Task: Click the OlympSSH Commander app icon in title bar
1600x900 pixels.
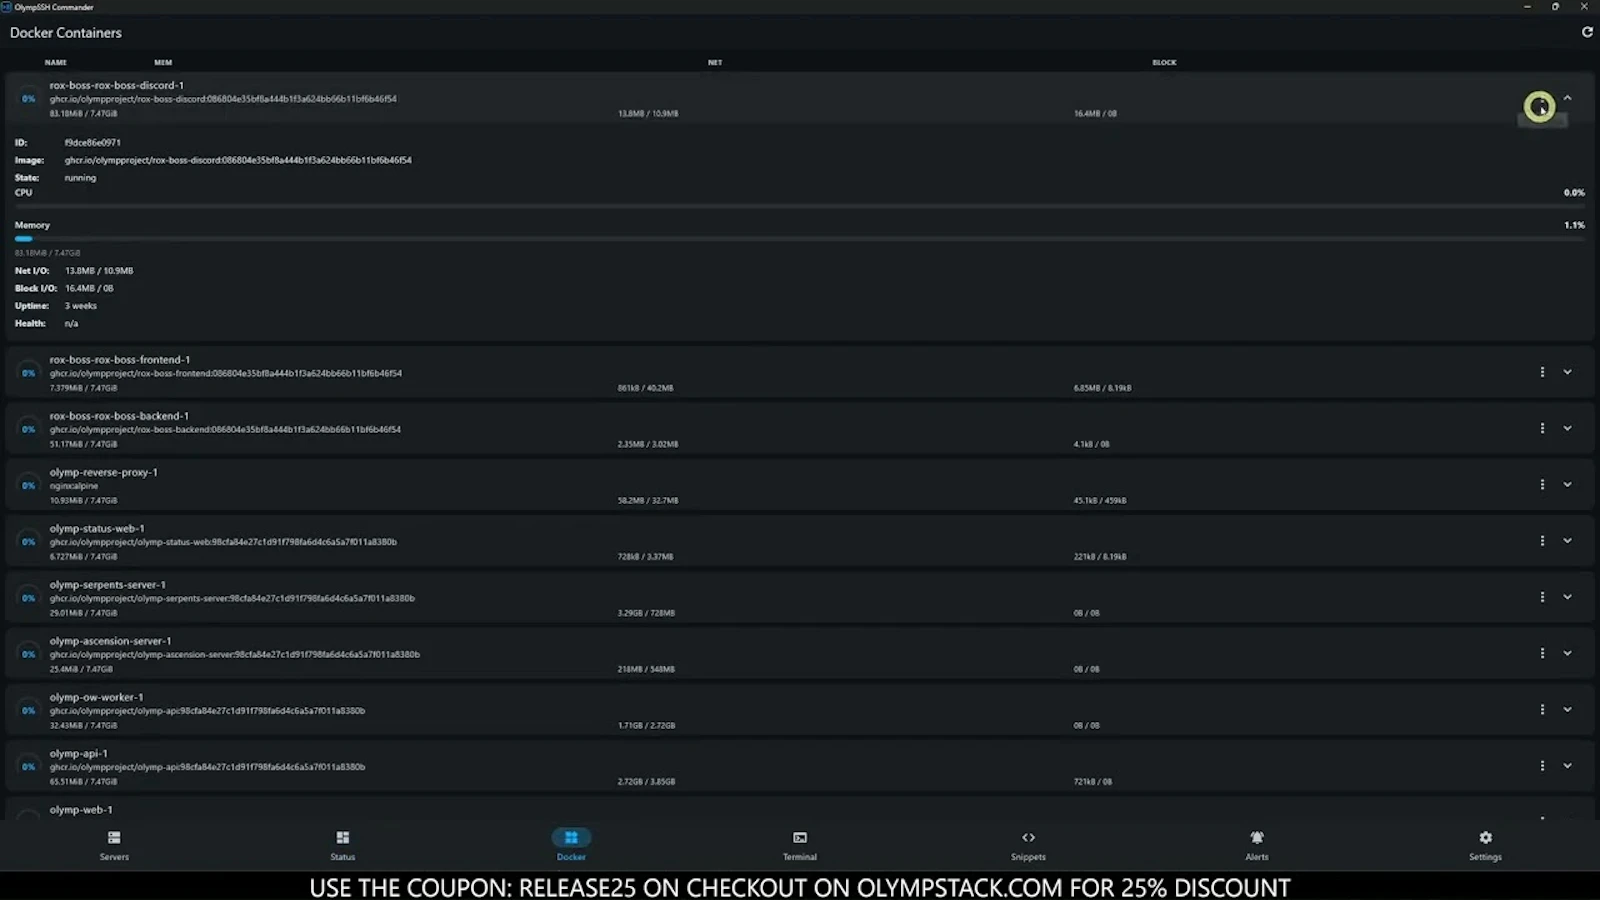Action: [6, 7]
